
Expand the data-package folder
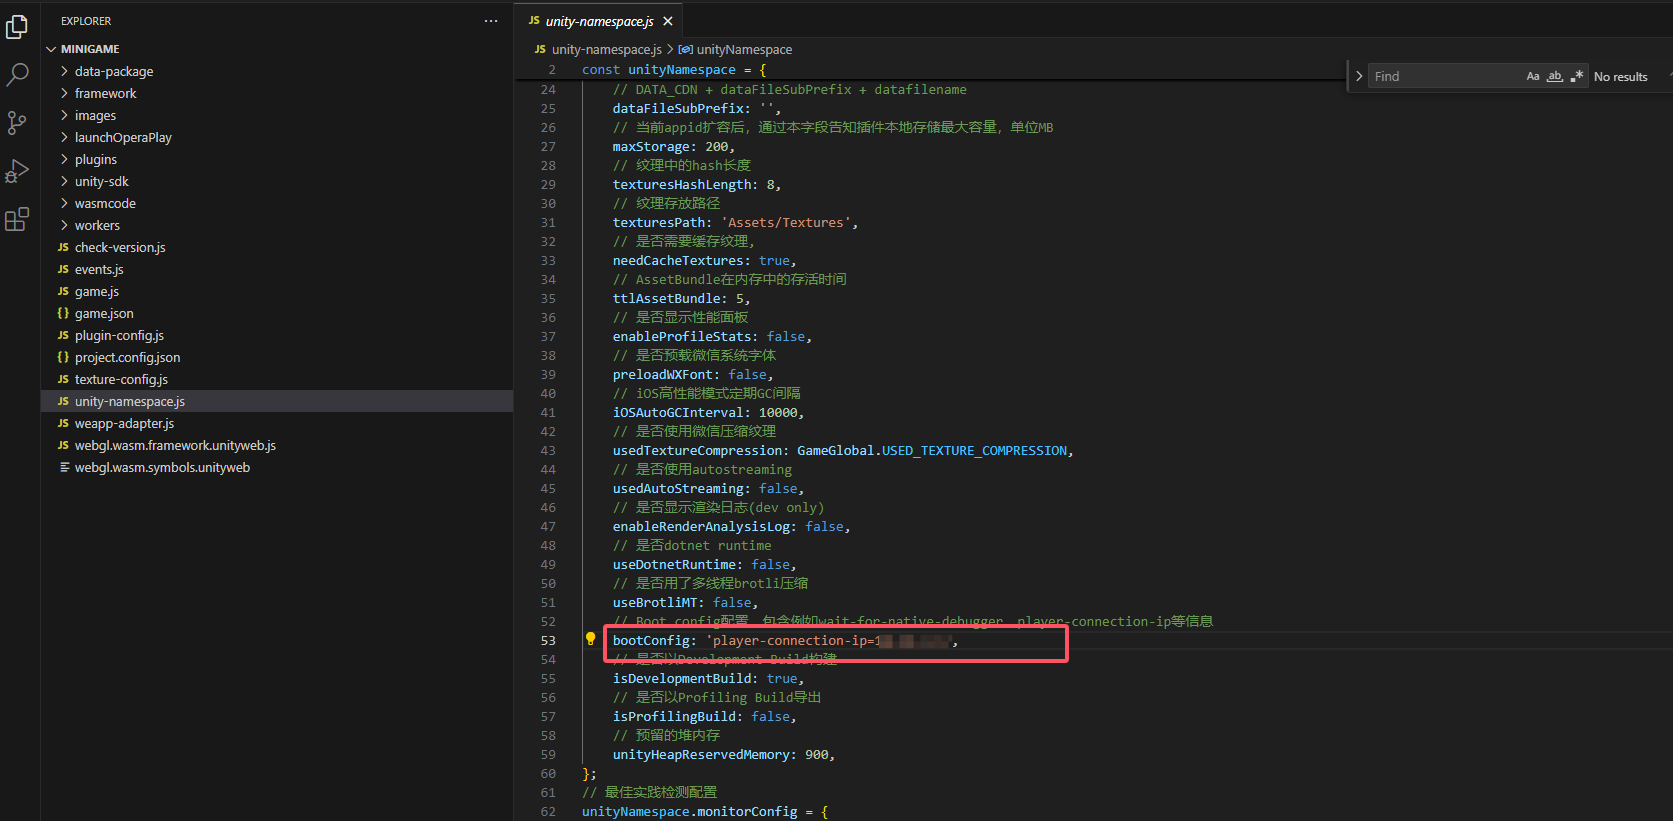point(65,71)
